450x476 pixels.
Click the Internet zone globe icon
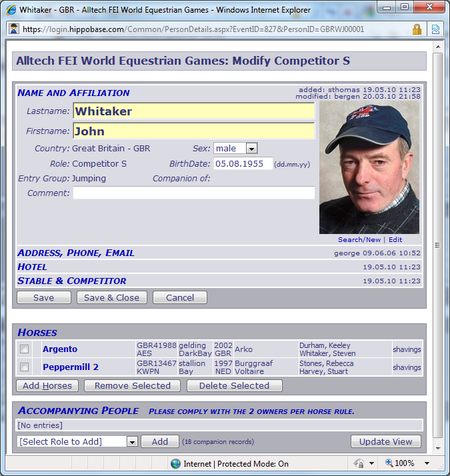point(175,463)
